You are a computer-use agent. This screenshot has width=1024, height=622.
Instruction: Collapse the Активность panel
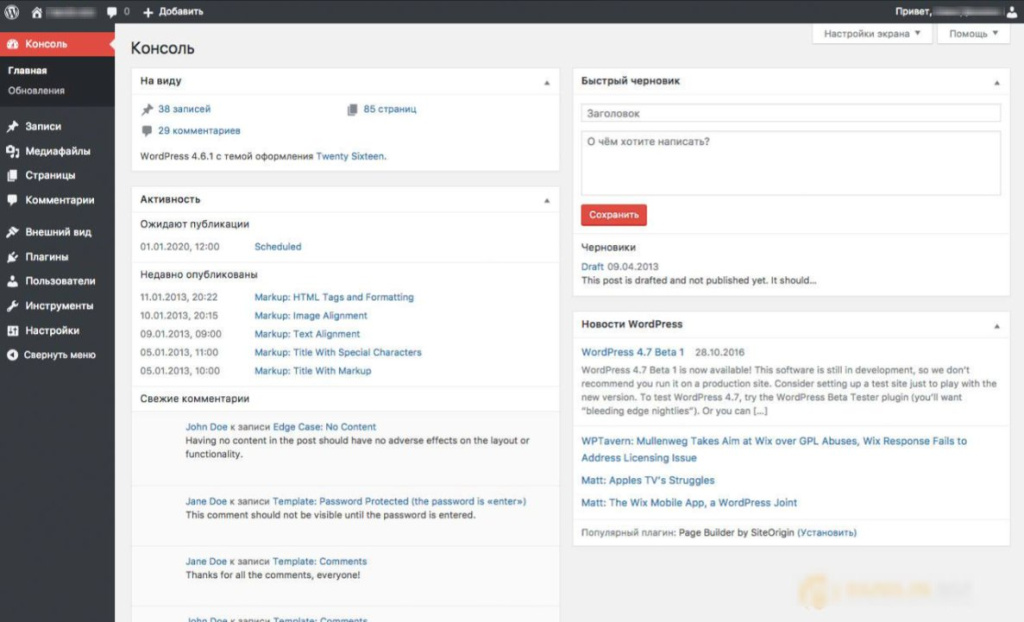(x=547, y=201)
